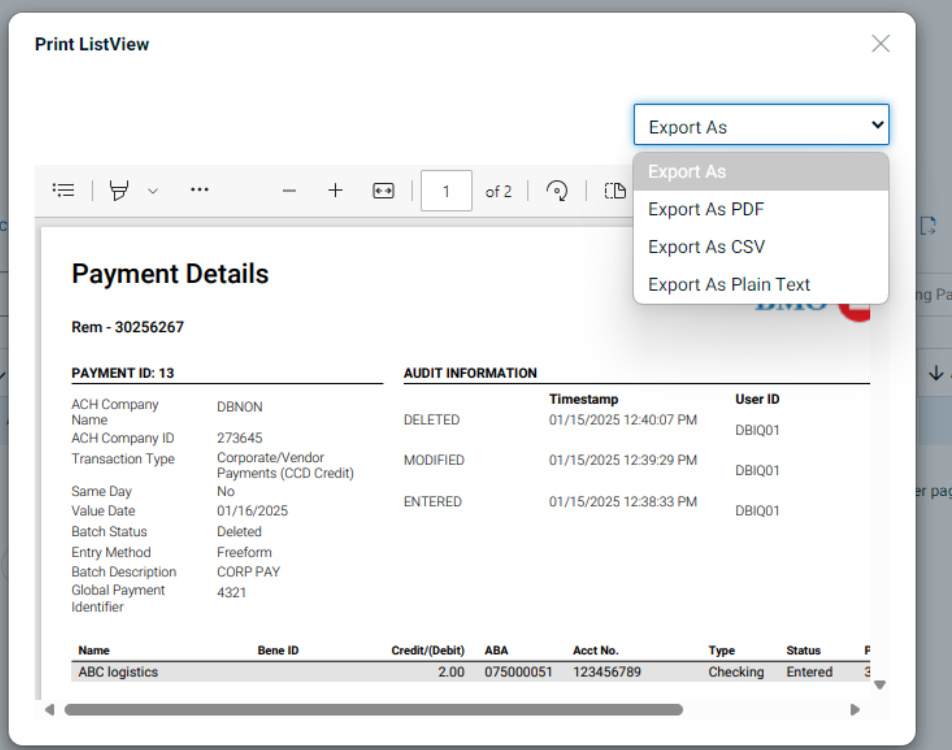The width and height of the screenshot is (952, 750).
Task: Click the ABA value '075000051'
Action: pyautogui.click(x=518, y=672)
